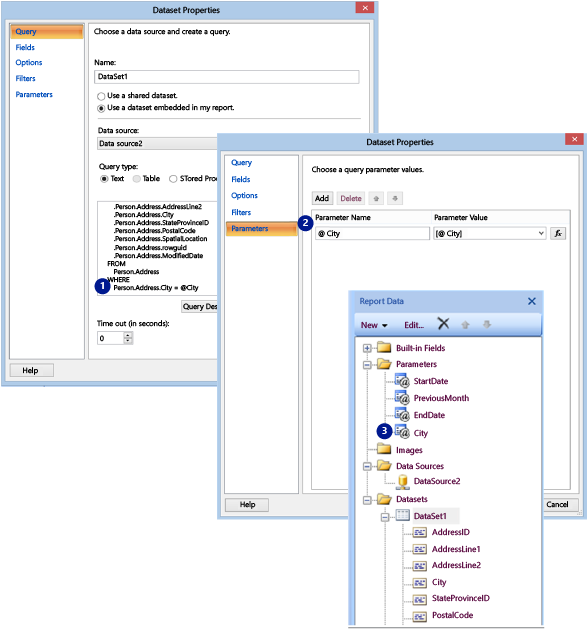Image resolution: width=587 pixels, height=638 pixels.
Task: Click the Time out spinner arrows
Action: click(x=128, y=338)
